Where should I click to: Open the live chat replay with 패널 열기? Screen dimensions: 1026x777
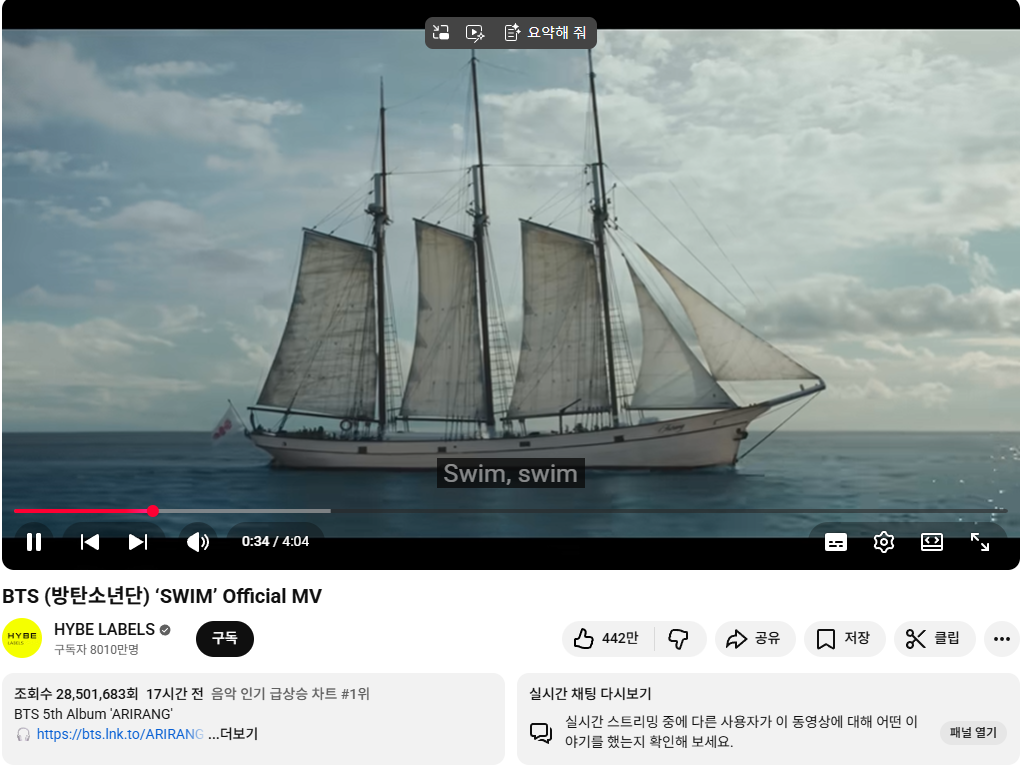(x=973, y=732)
